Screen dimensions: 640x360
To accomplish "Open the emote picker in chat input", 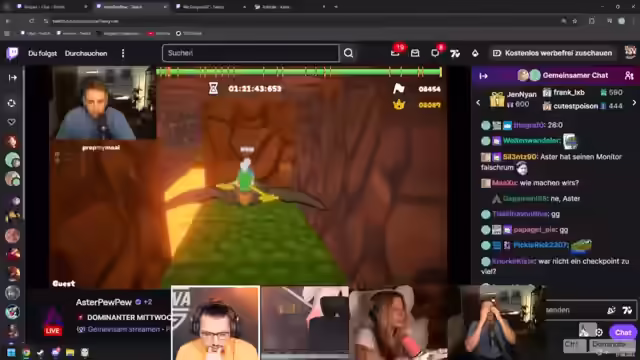I will [x=611, y=310].
